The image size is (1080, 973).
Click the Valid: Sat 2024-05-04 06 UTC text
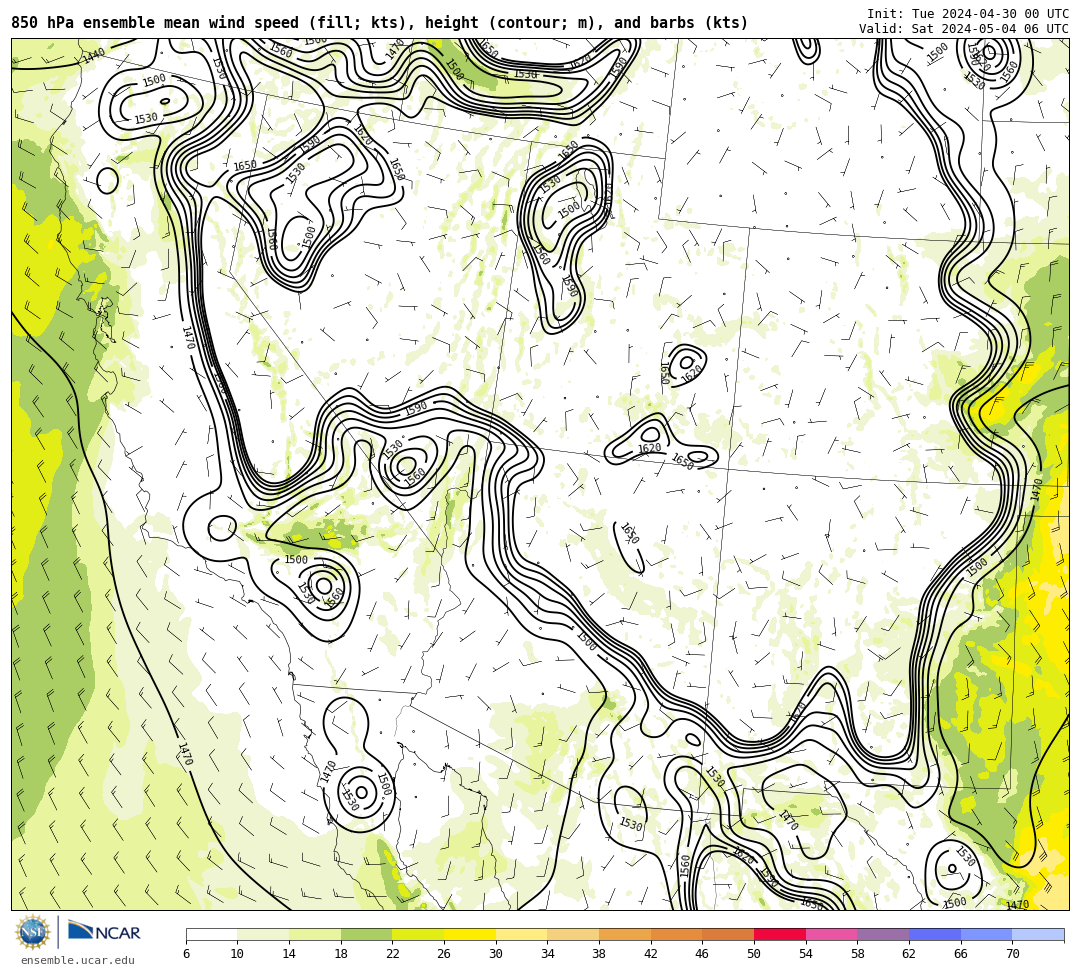[x=964, y=29]
